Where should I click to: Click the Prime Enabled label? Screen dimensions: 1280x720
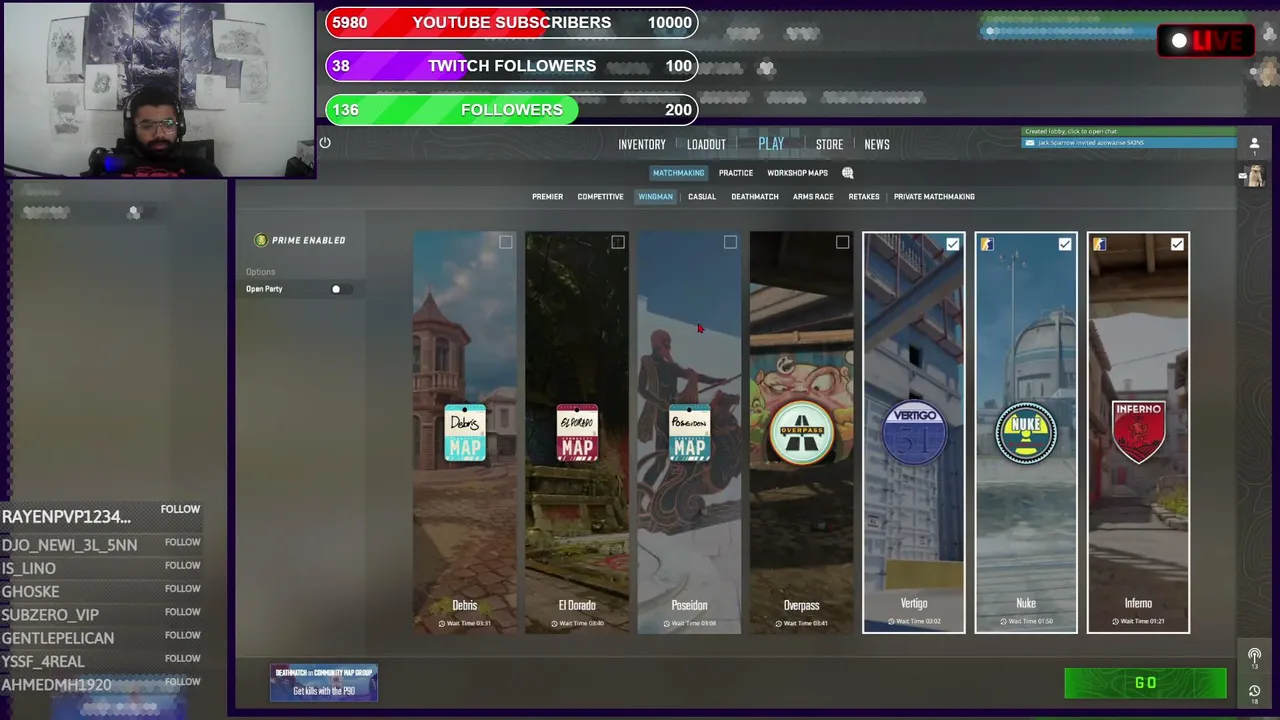(308, 240)
